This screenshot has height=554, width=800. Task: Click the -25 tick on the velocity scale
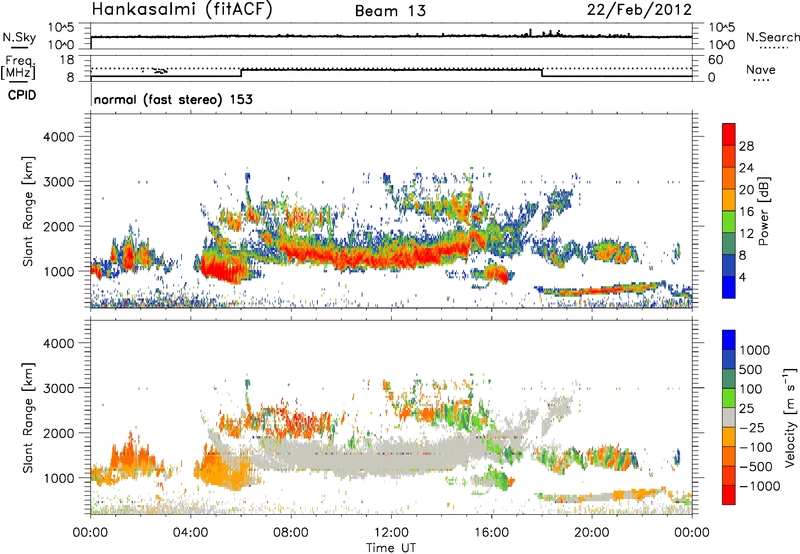(x=753, y=428)
